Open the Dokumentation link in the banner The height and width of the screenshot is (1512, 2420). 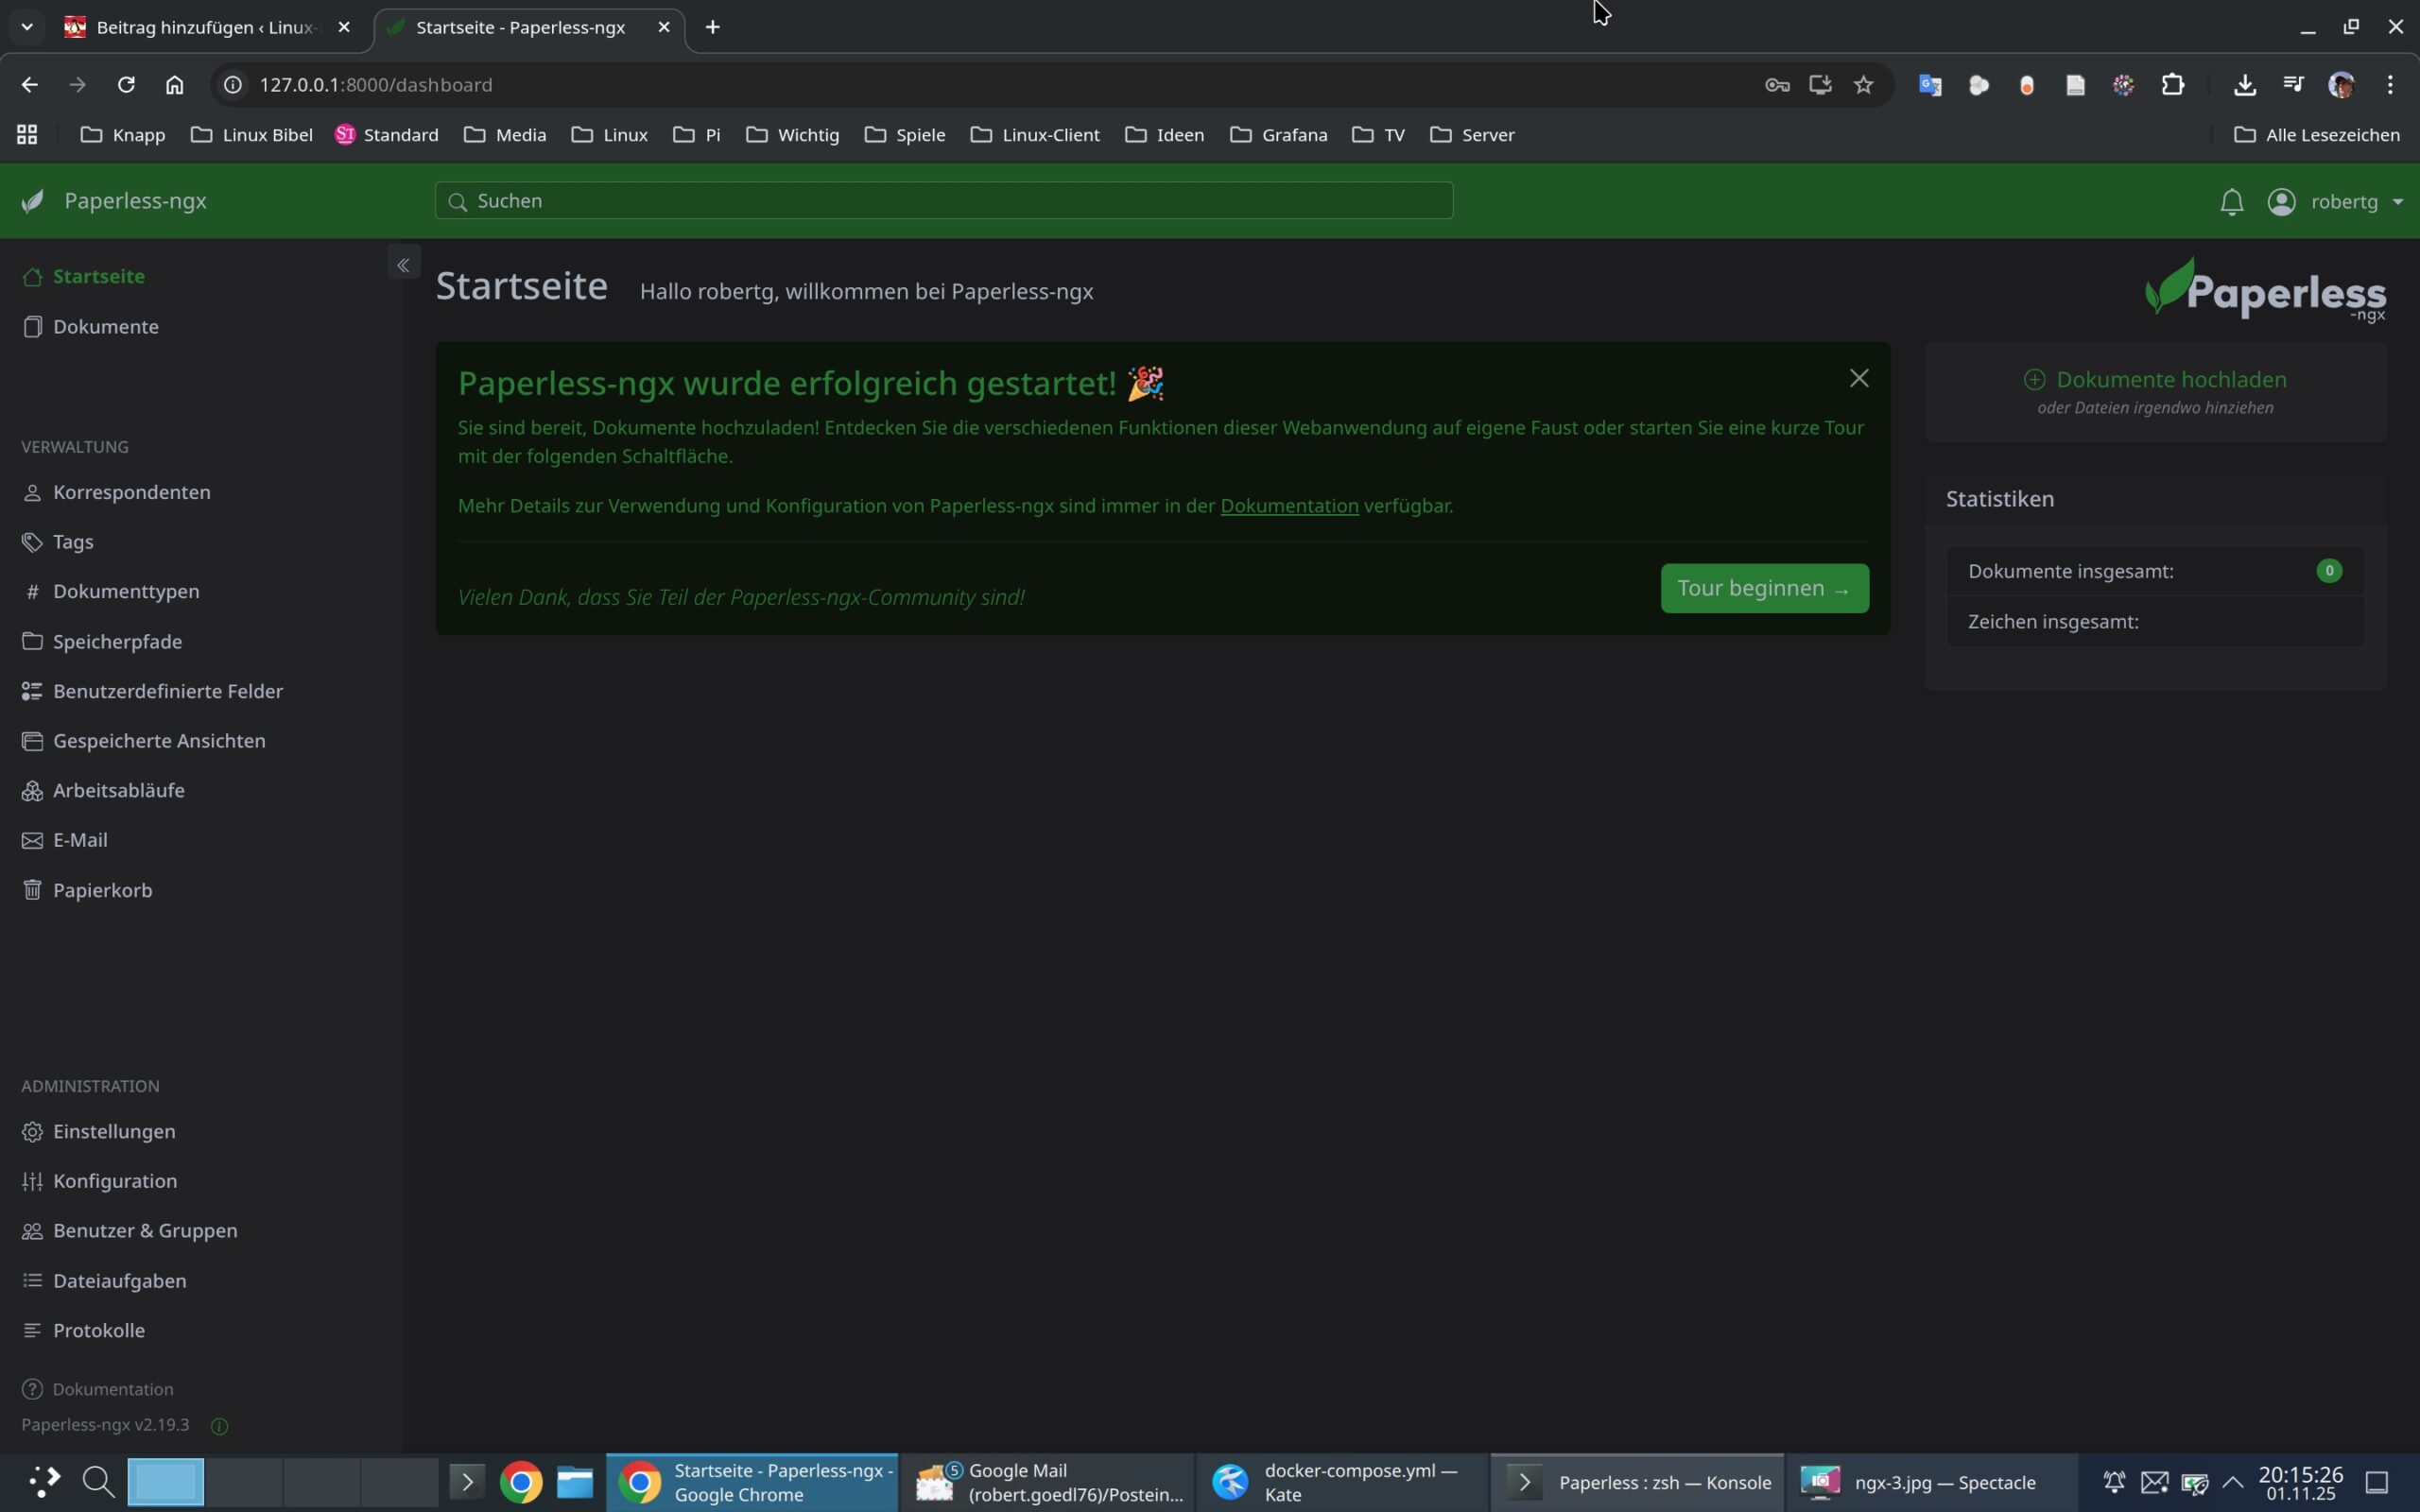1289,506
